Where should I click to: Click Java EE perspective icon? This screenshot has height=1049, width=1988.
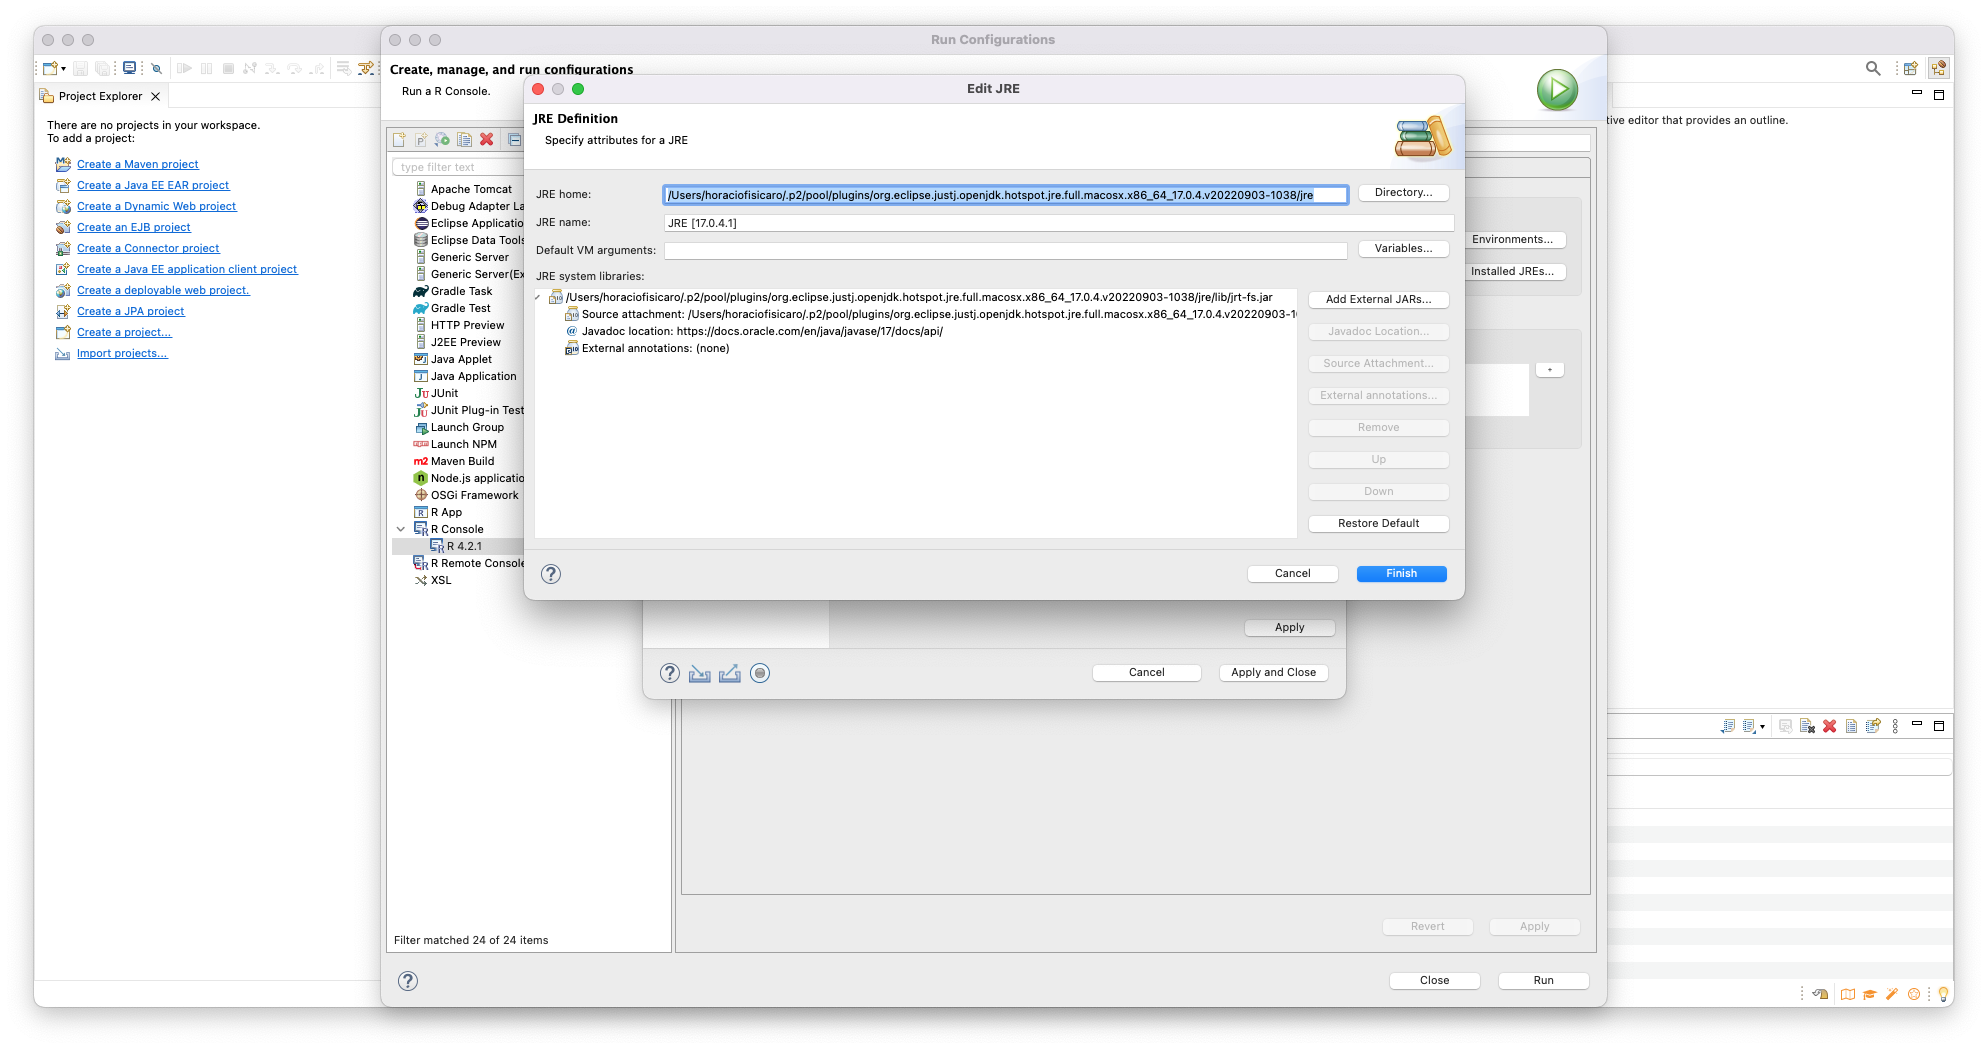click(1939, 68)
